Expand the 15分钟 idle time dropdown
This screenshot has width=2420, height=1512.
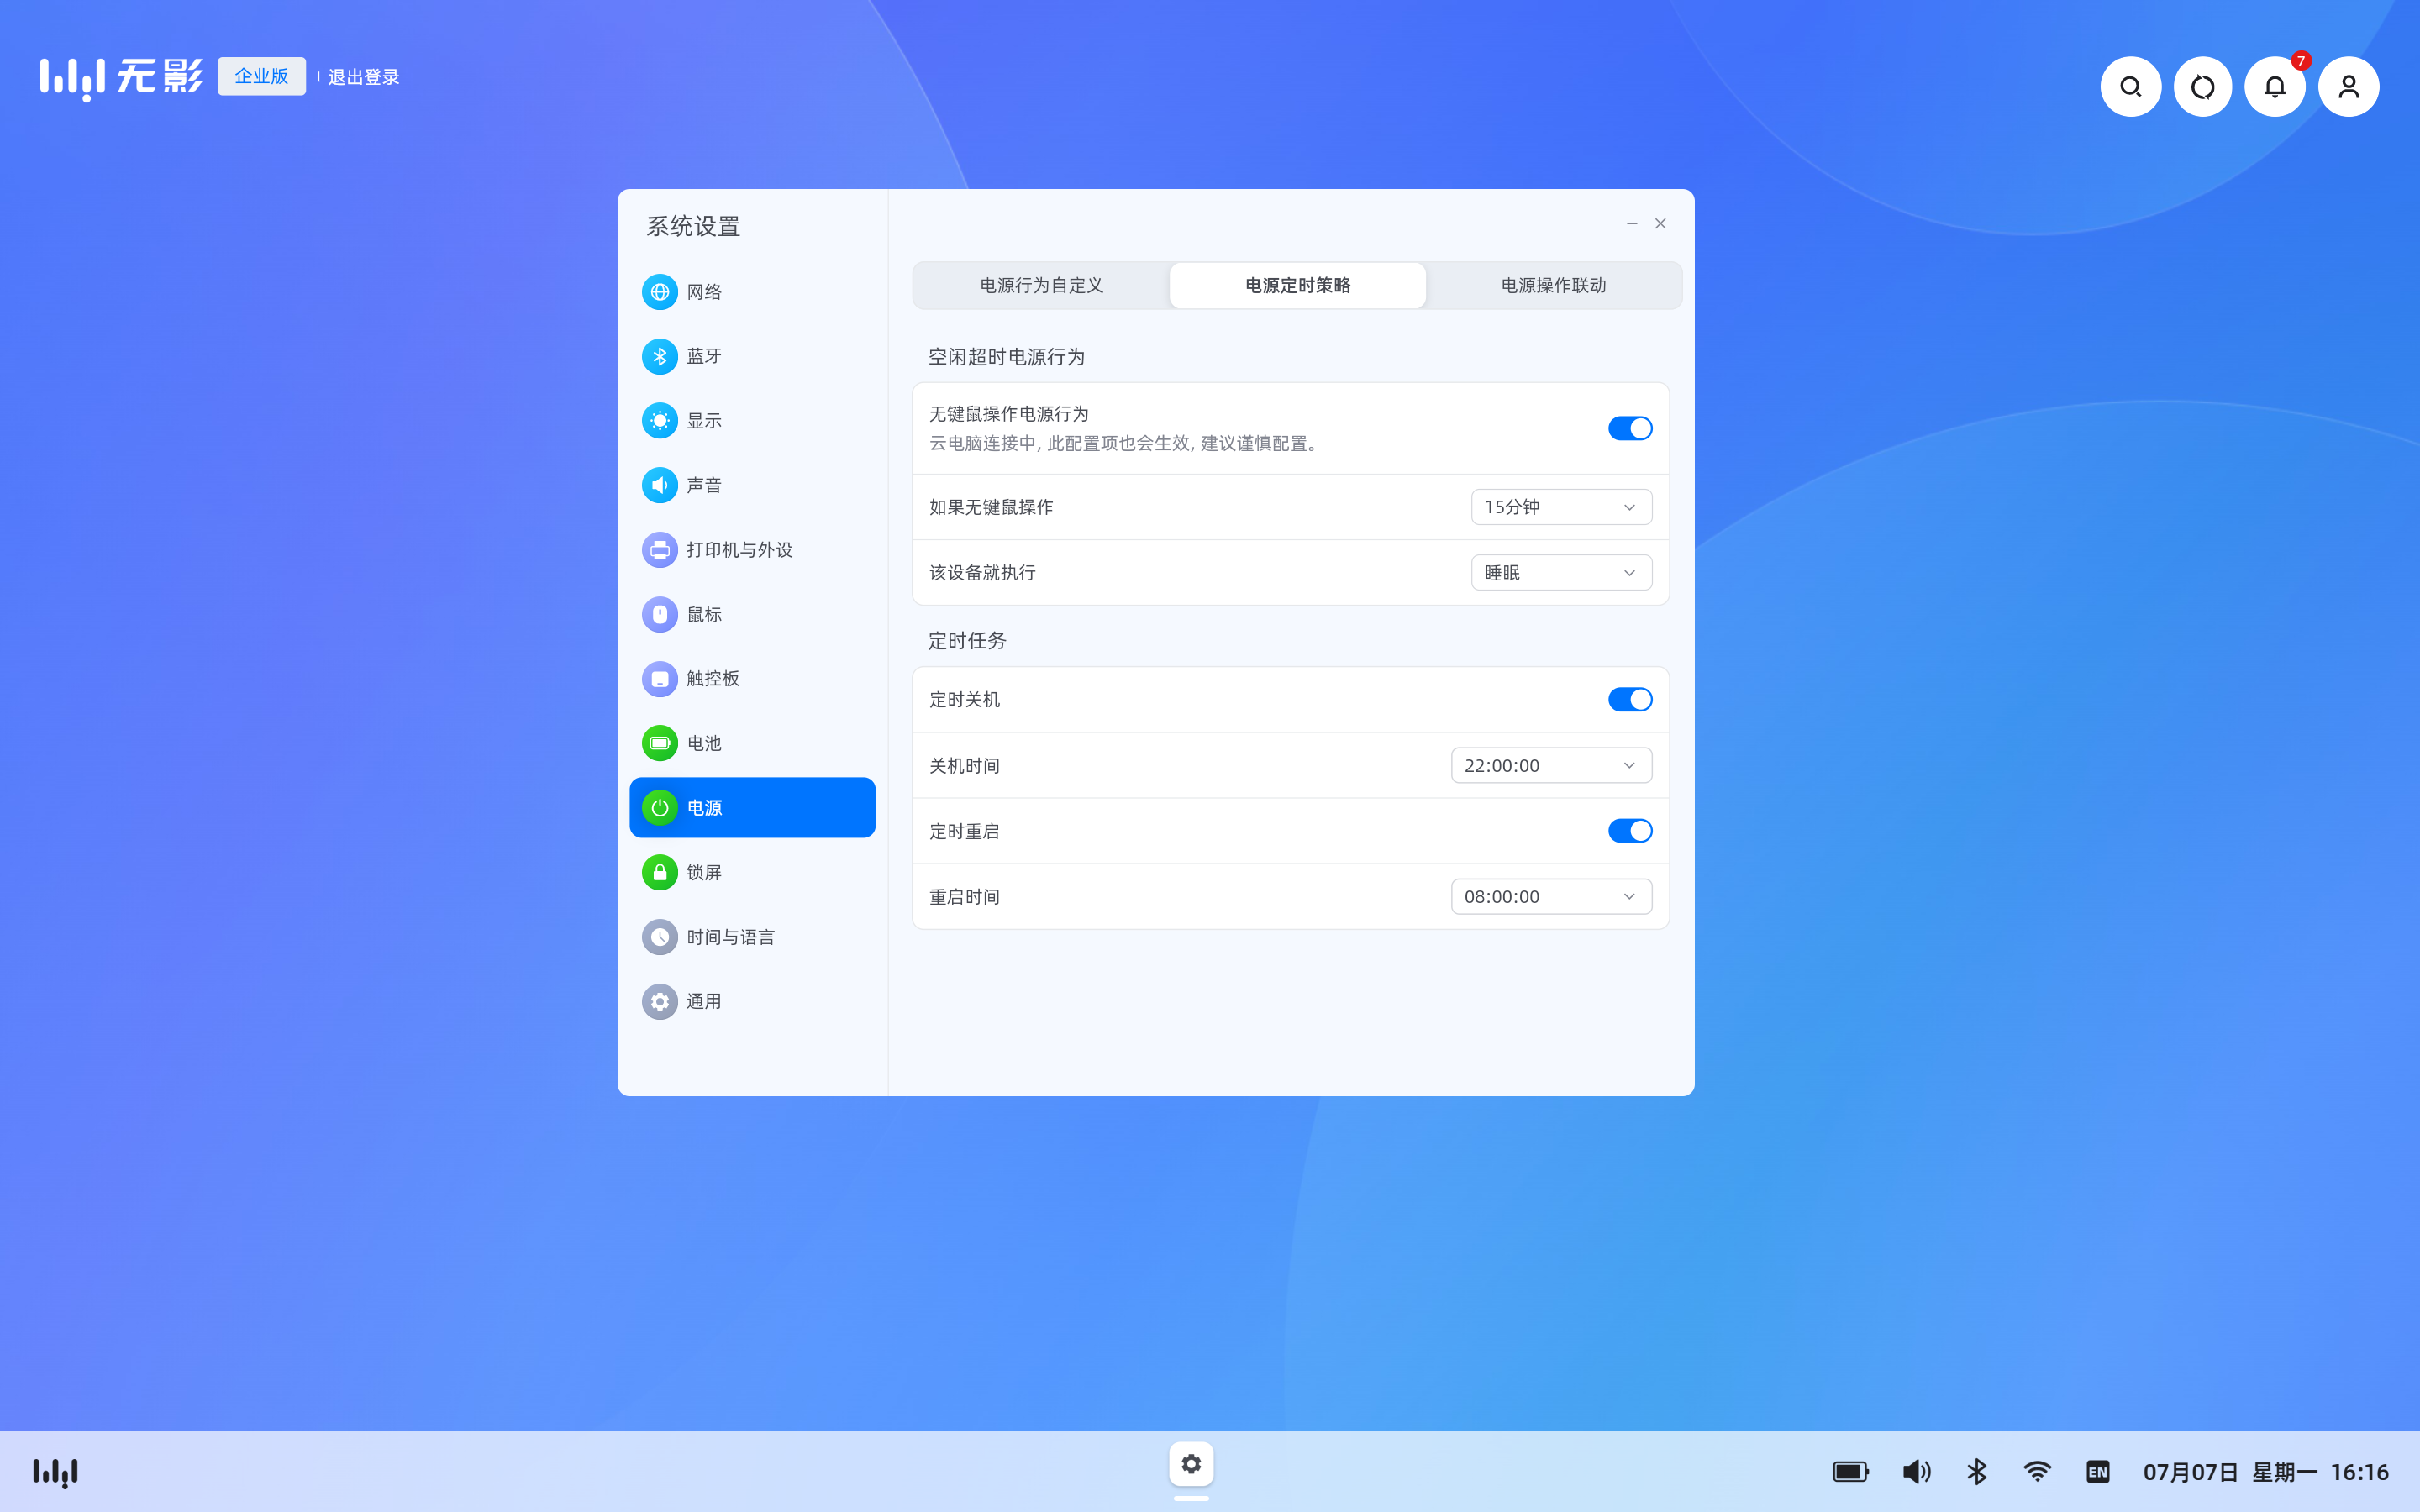click(1560, 507)
